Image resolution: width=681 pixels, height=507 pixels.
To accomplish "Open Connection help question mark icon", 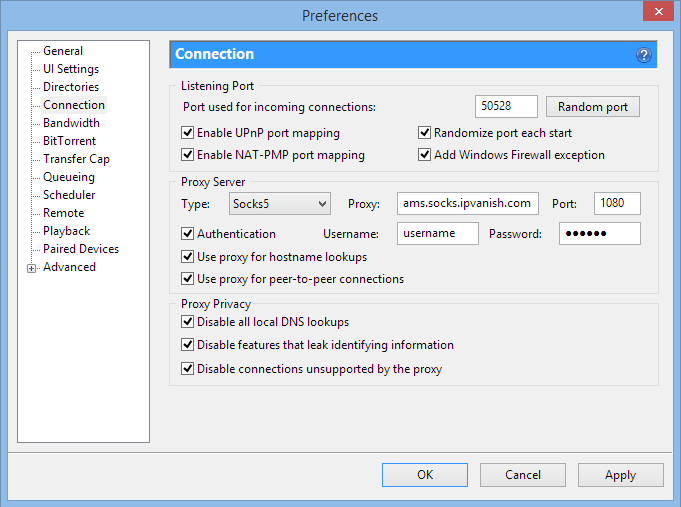I will tap(644, 55).
